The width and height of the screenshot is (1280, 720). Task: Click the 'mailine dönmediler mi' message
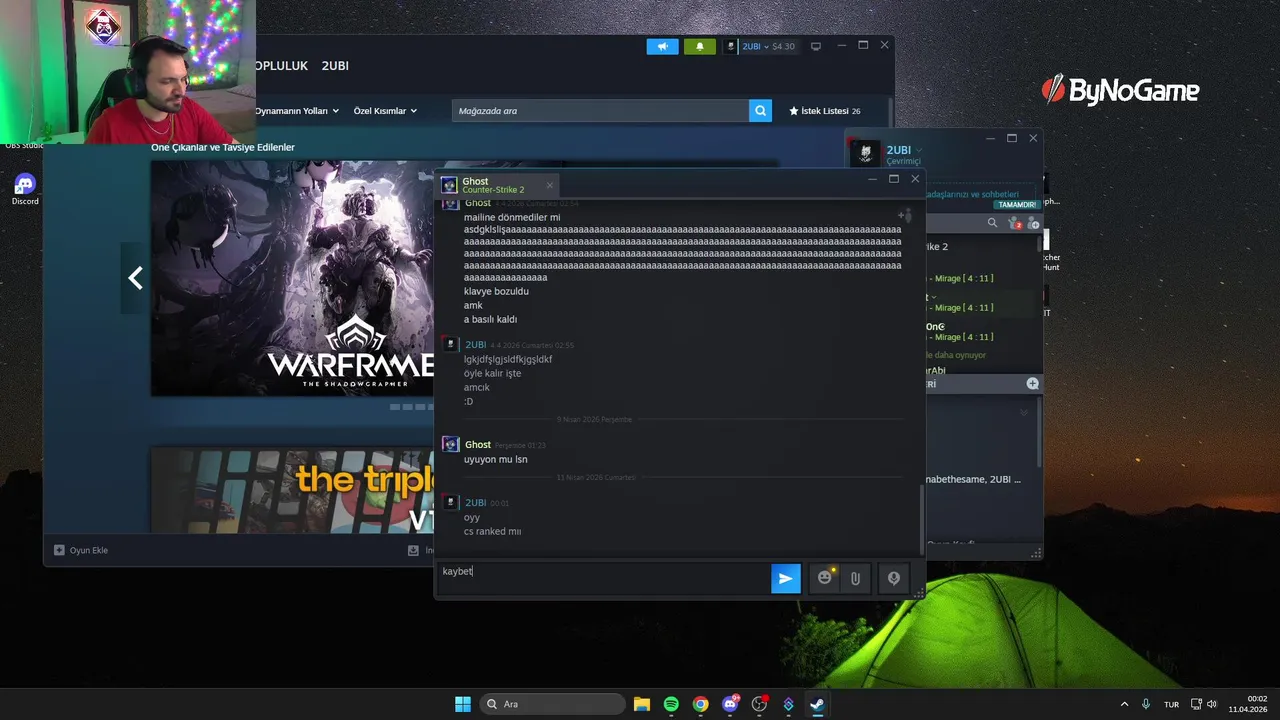point(512,217)
